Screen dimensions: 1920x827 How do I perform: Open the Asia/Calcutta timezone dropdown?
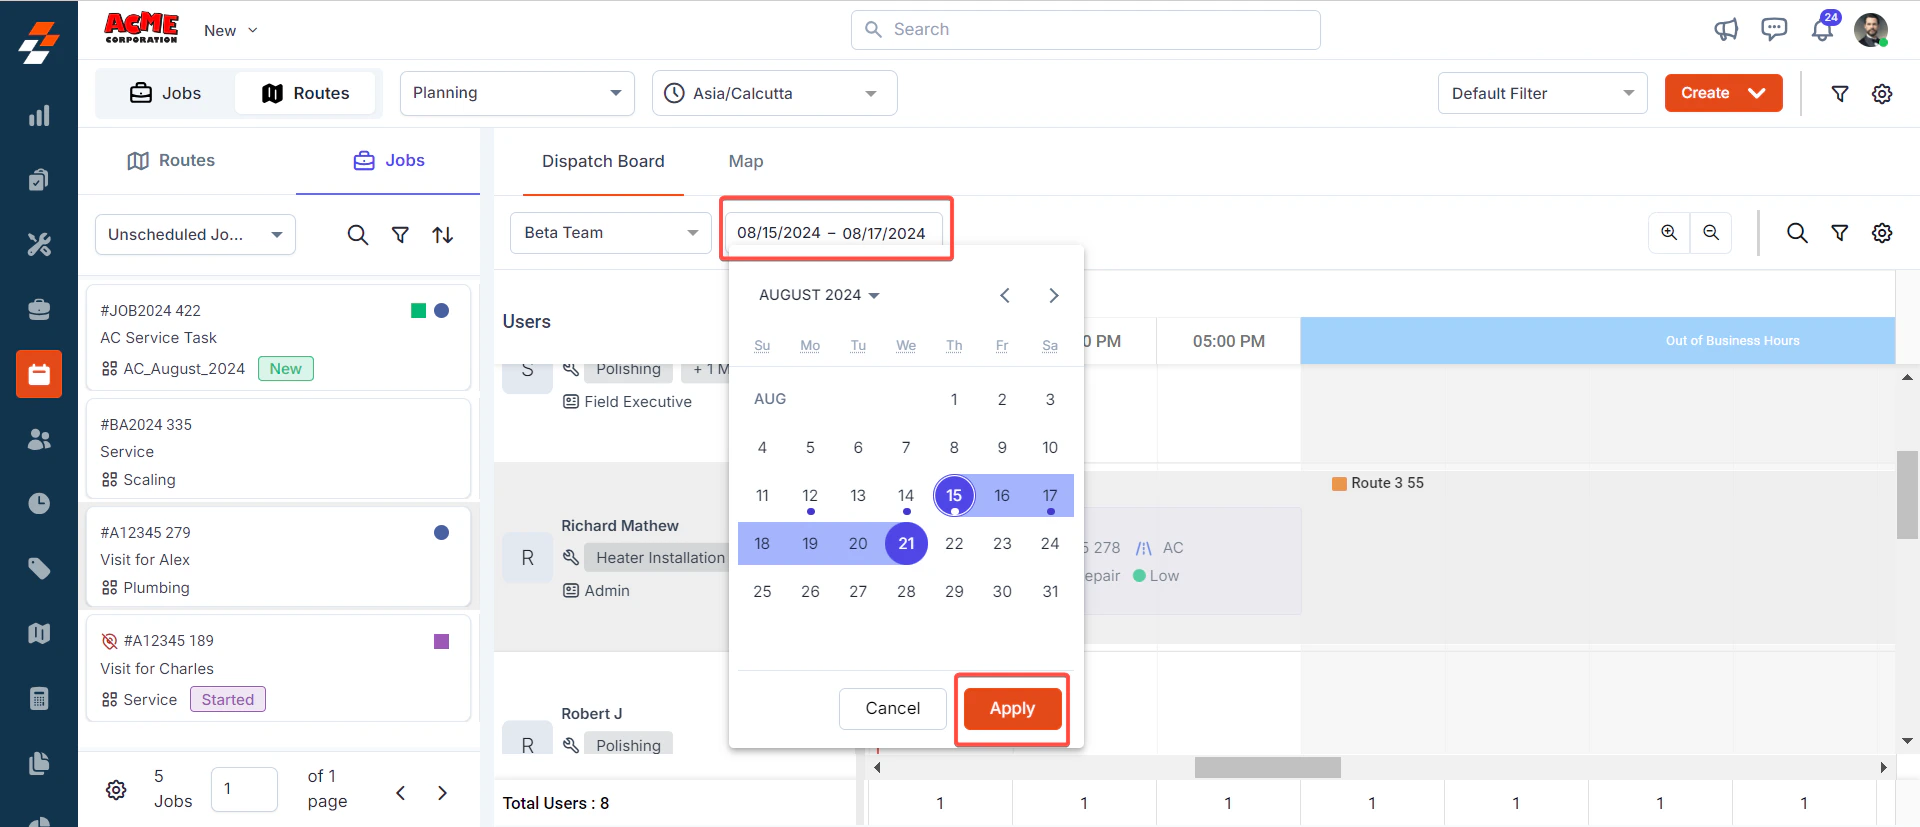pos(774,93)
